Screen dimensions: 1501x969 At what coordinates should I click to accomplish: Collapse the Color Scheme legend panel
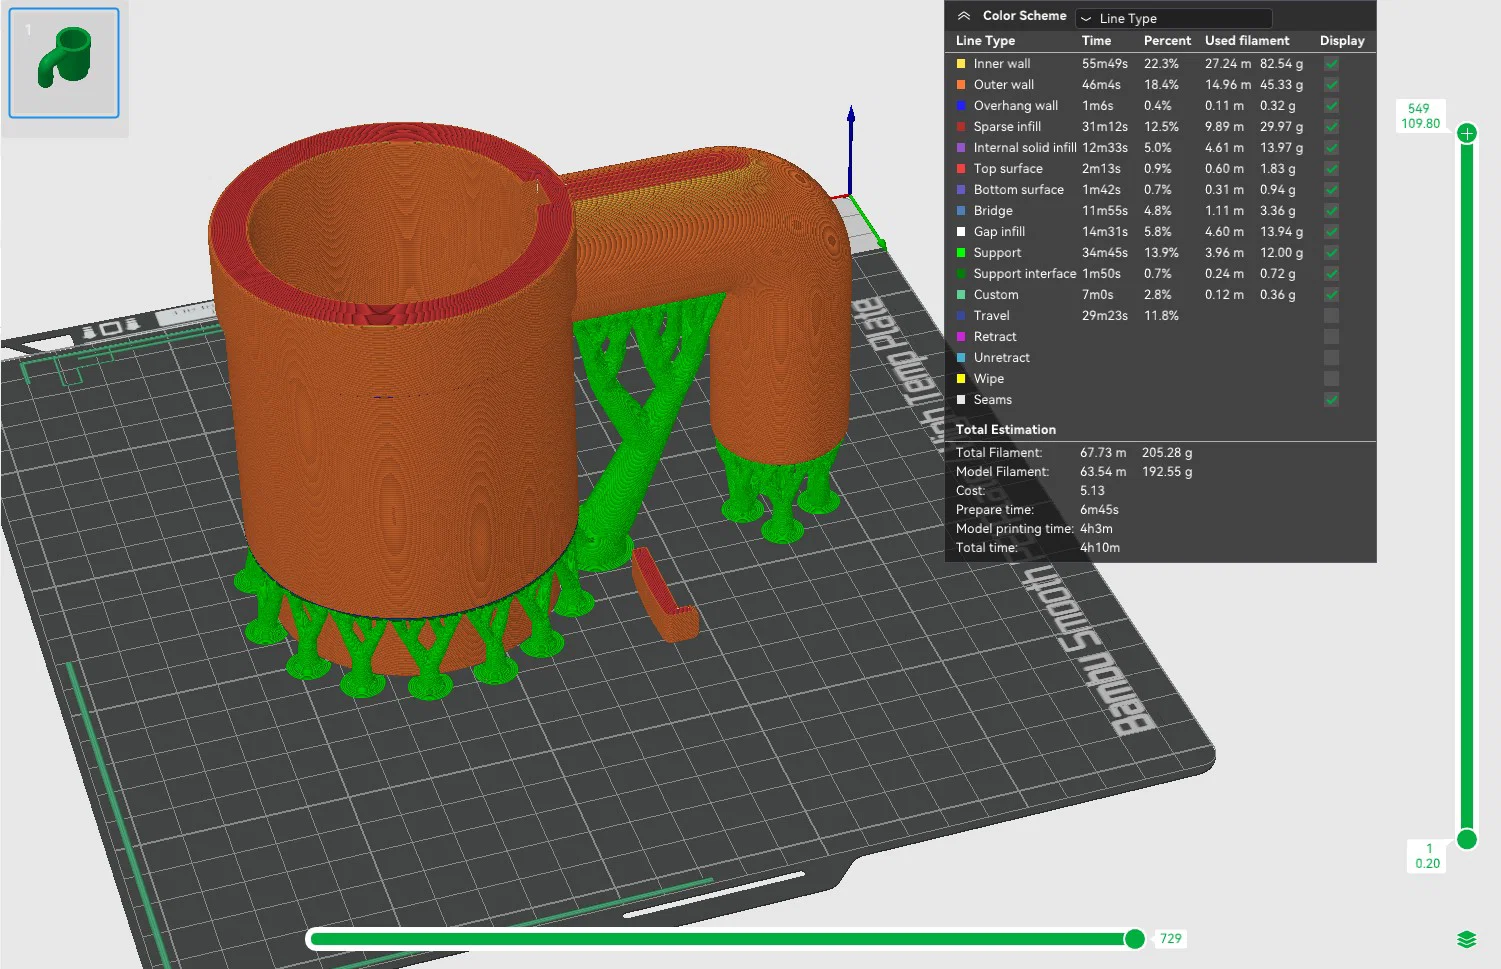963,16
